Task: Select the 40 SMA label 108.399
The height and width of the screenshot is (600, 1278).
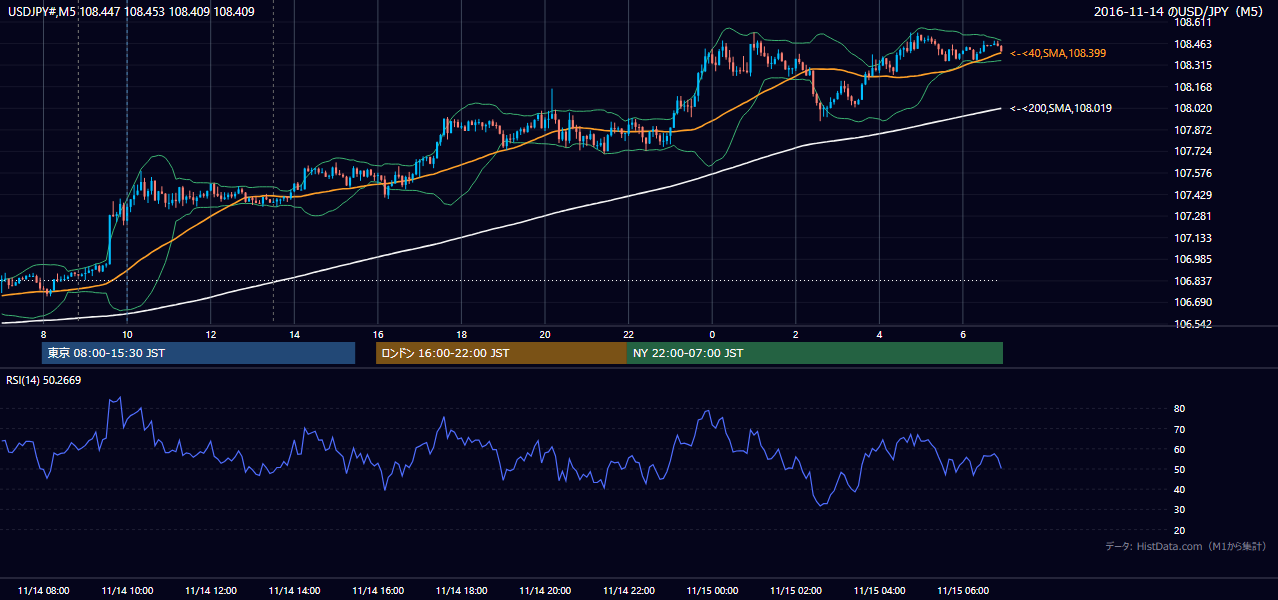Action: click(1060, 52)
